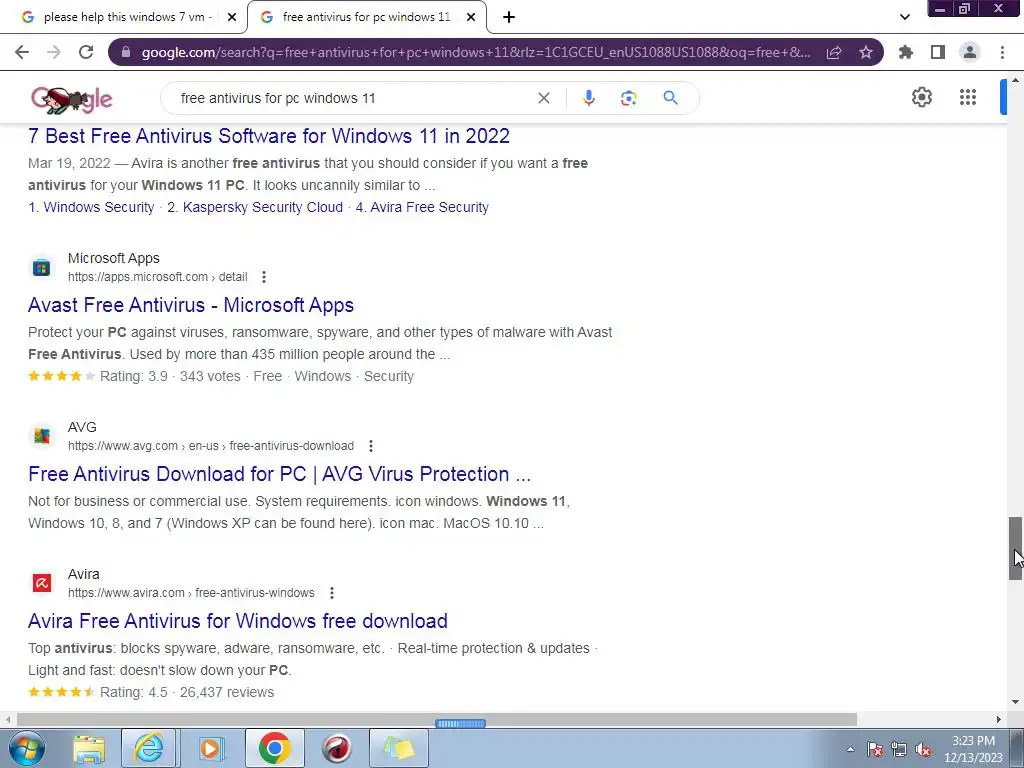Open 'Avira Free Antivirus for Windows' result

point(238,621)
